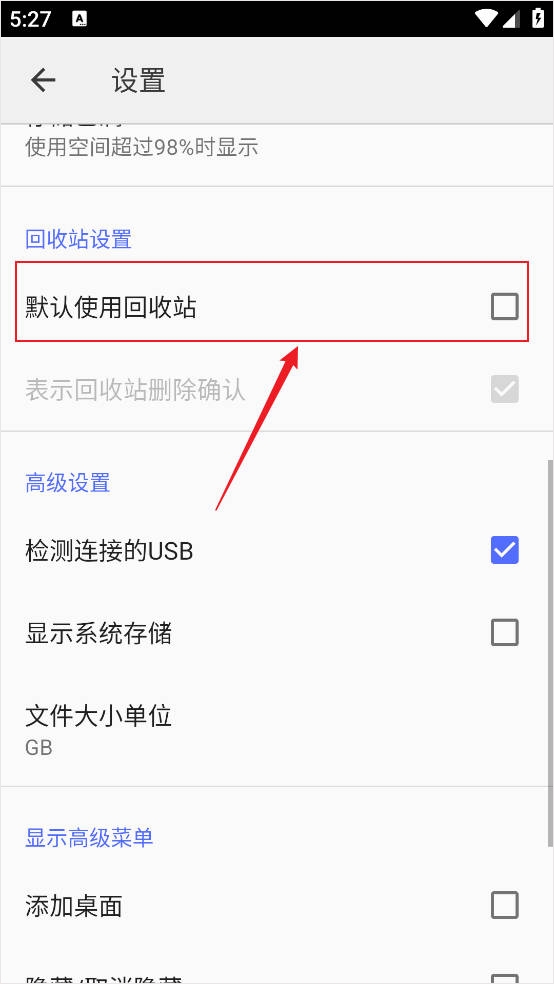Enable 默认使用回收站 checkbox

pyautogui.click(x=504, y=307)
